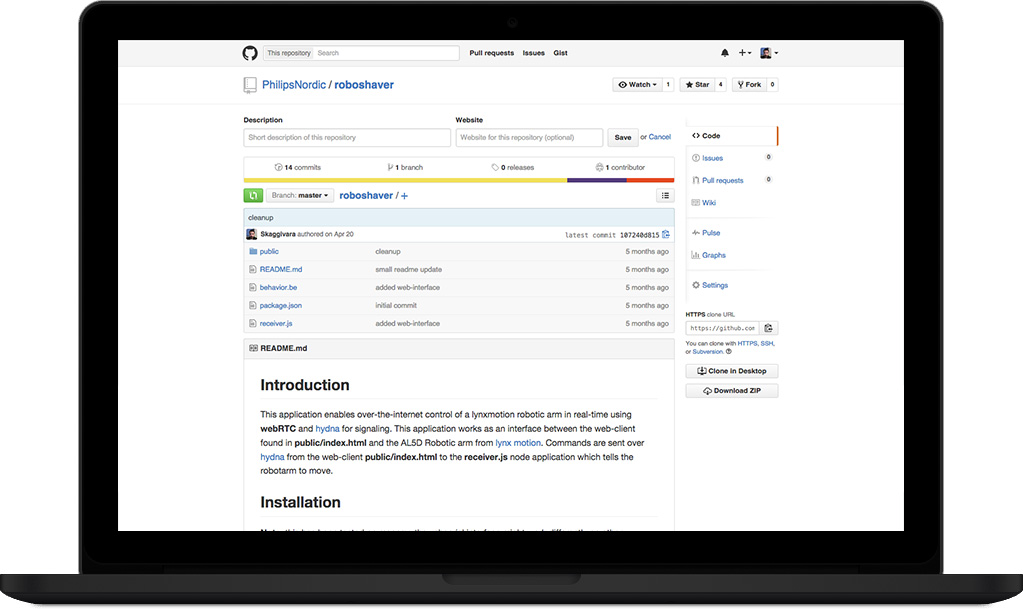The image size is (1023, 609).
Task: Click the GitHub Octocat logo
Action: click(x=250, y=53)
